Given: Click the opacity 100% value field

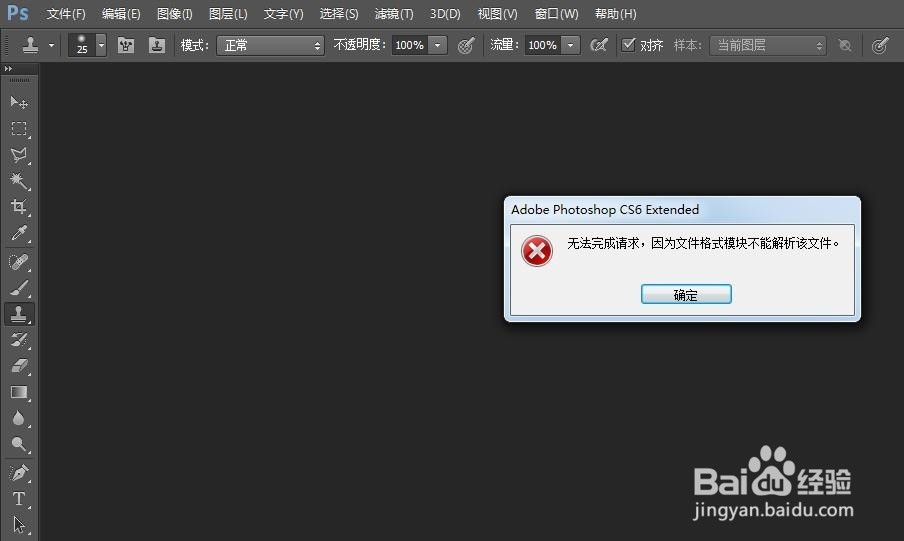Looking at the screenshot, I should click(x=410, y=45).
